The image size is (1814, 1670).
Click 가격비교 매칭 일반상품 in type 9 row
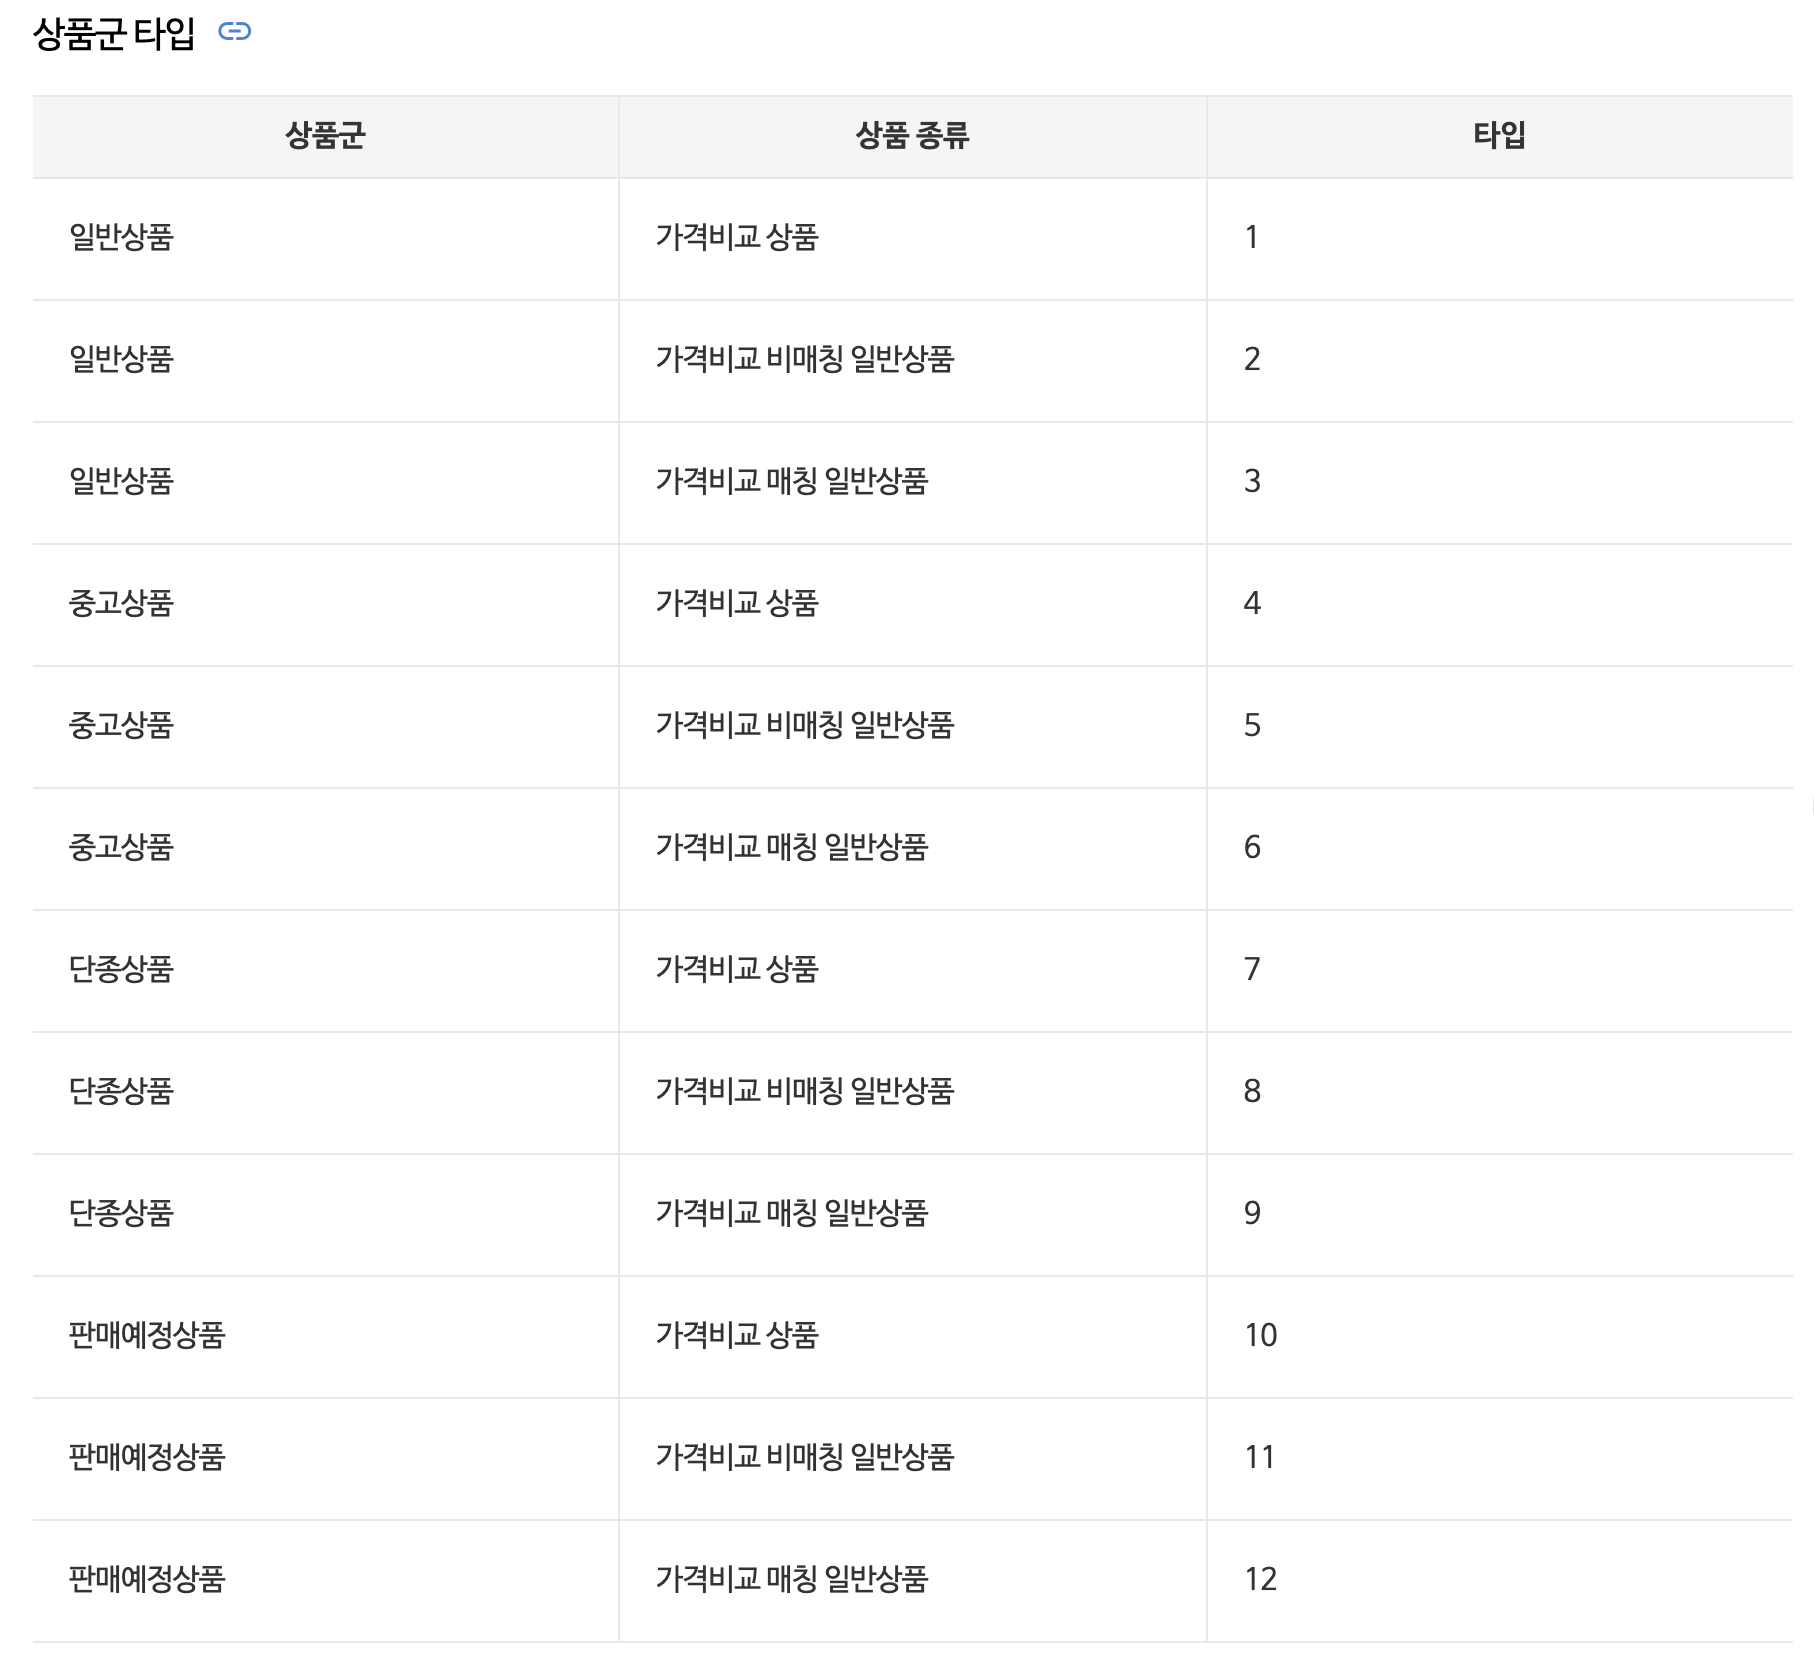click(792, 1213)
